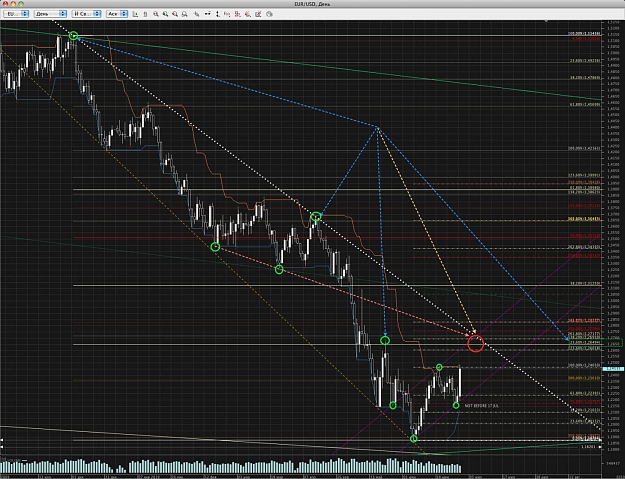Screen dimensions: 625x479
Task: Open the Ace dropdown in toolbar
Action: [x=117, y=14]
